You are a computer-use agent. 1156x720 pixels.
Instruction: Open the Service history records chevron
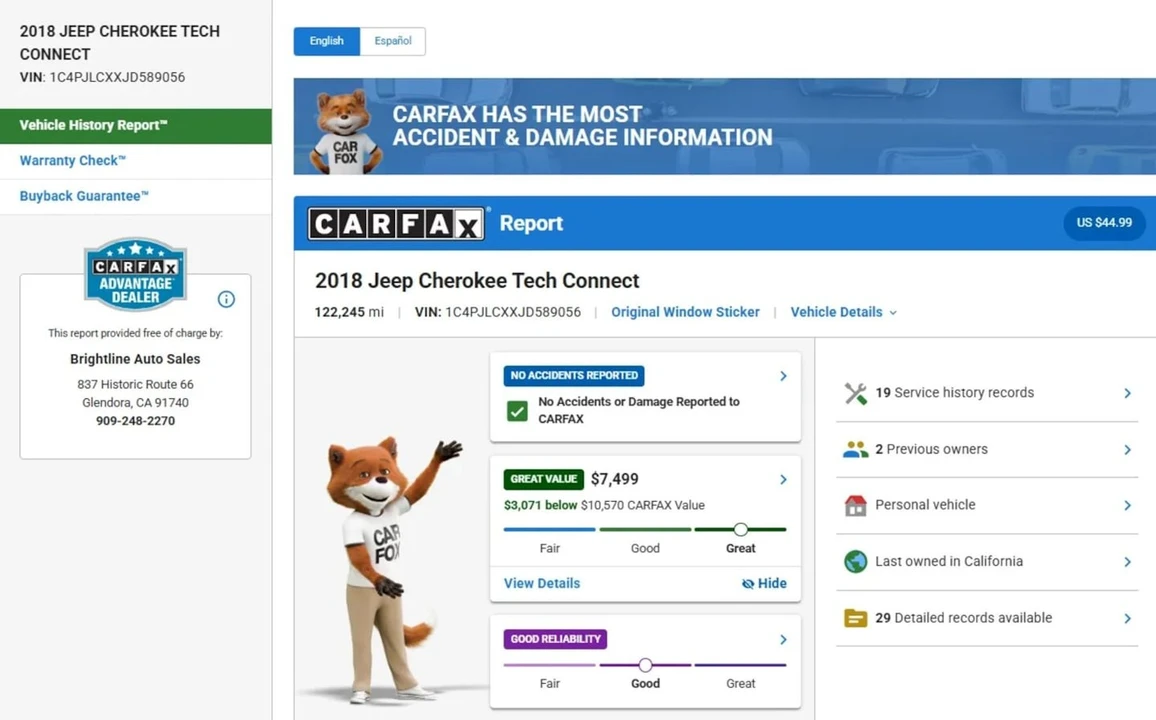point(1127,394)
